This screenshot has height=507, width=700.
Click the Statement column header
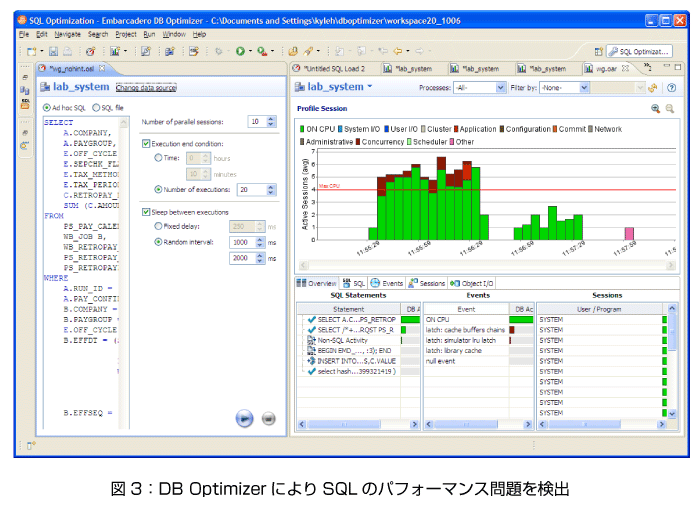349,309
